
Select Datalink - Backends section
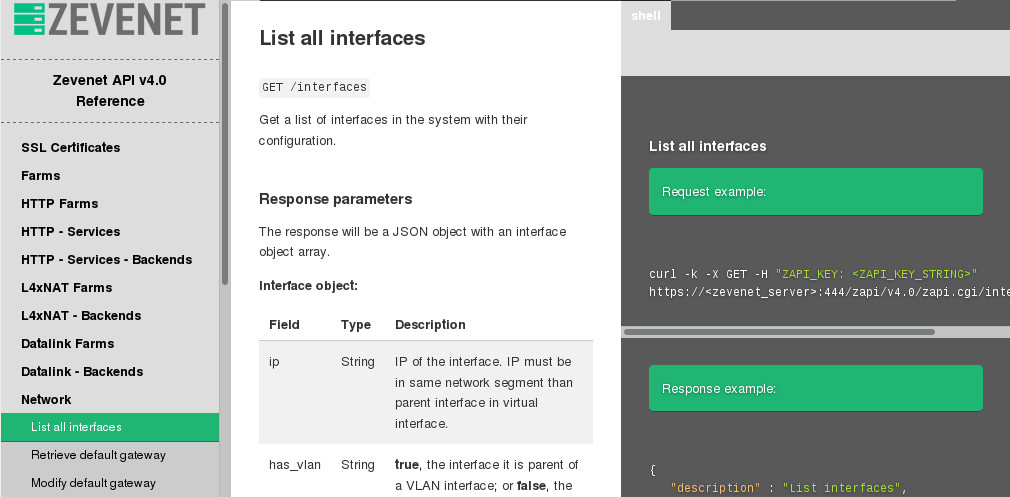point(82,371)
